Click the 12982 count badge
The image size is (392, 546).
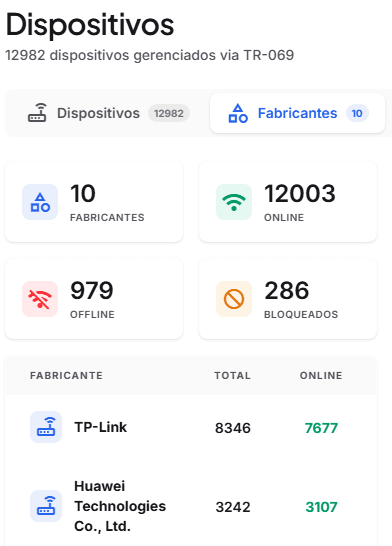point(169,113)
